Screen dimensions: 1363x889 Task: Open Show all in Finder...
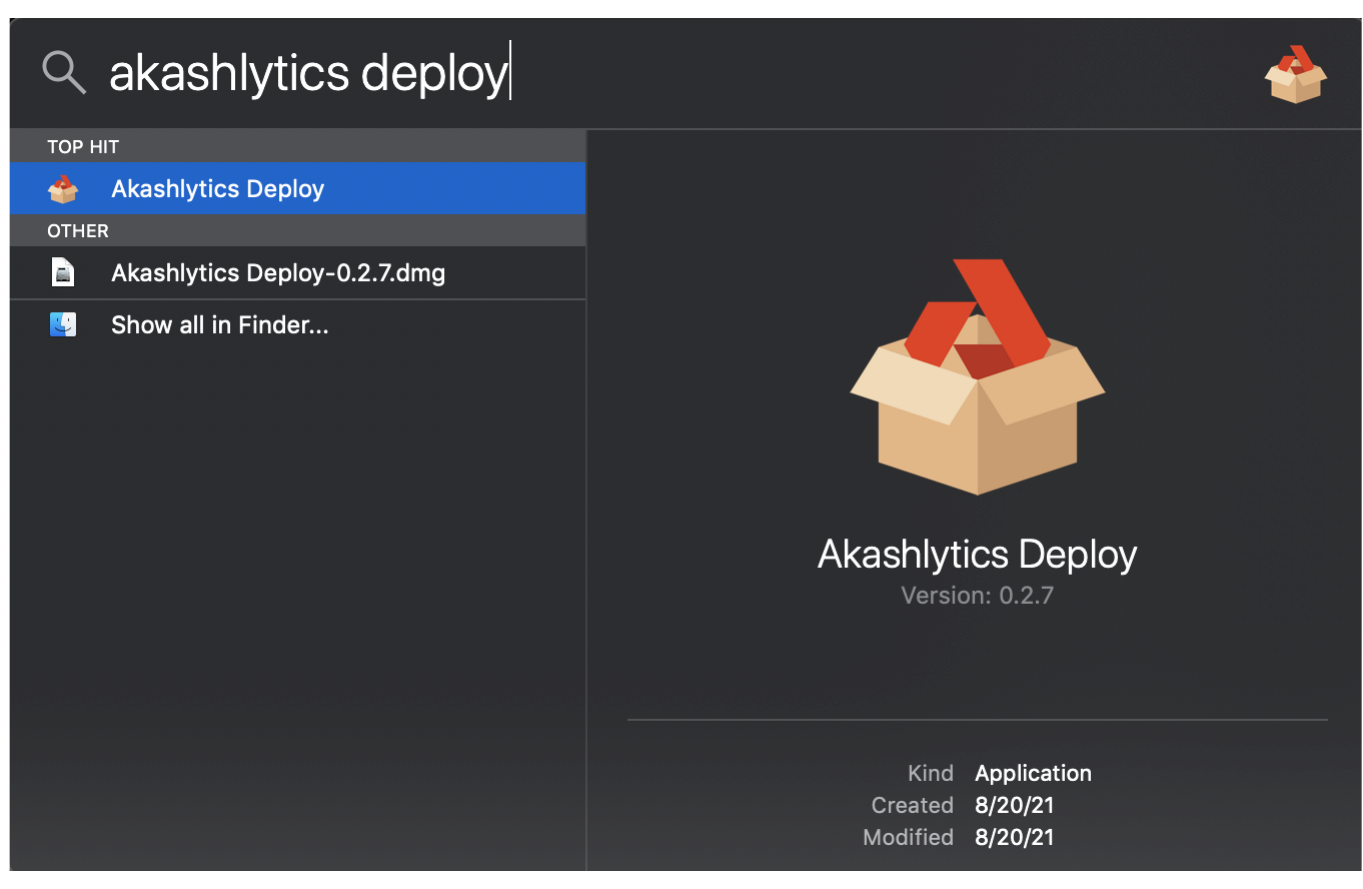(298, 325)
